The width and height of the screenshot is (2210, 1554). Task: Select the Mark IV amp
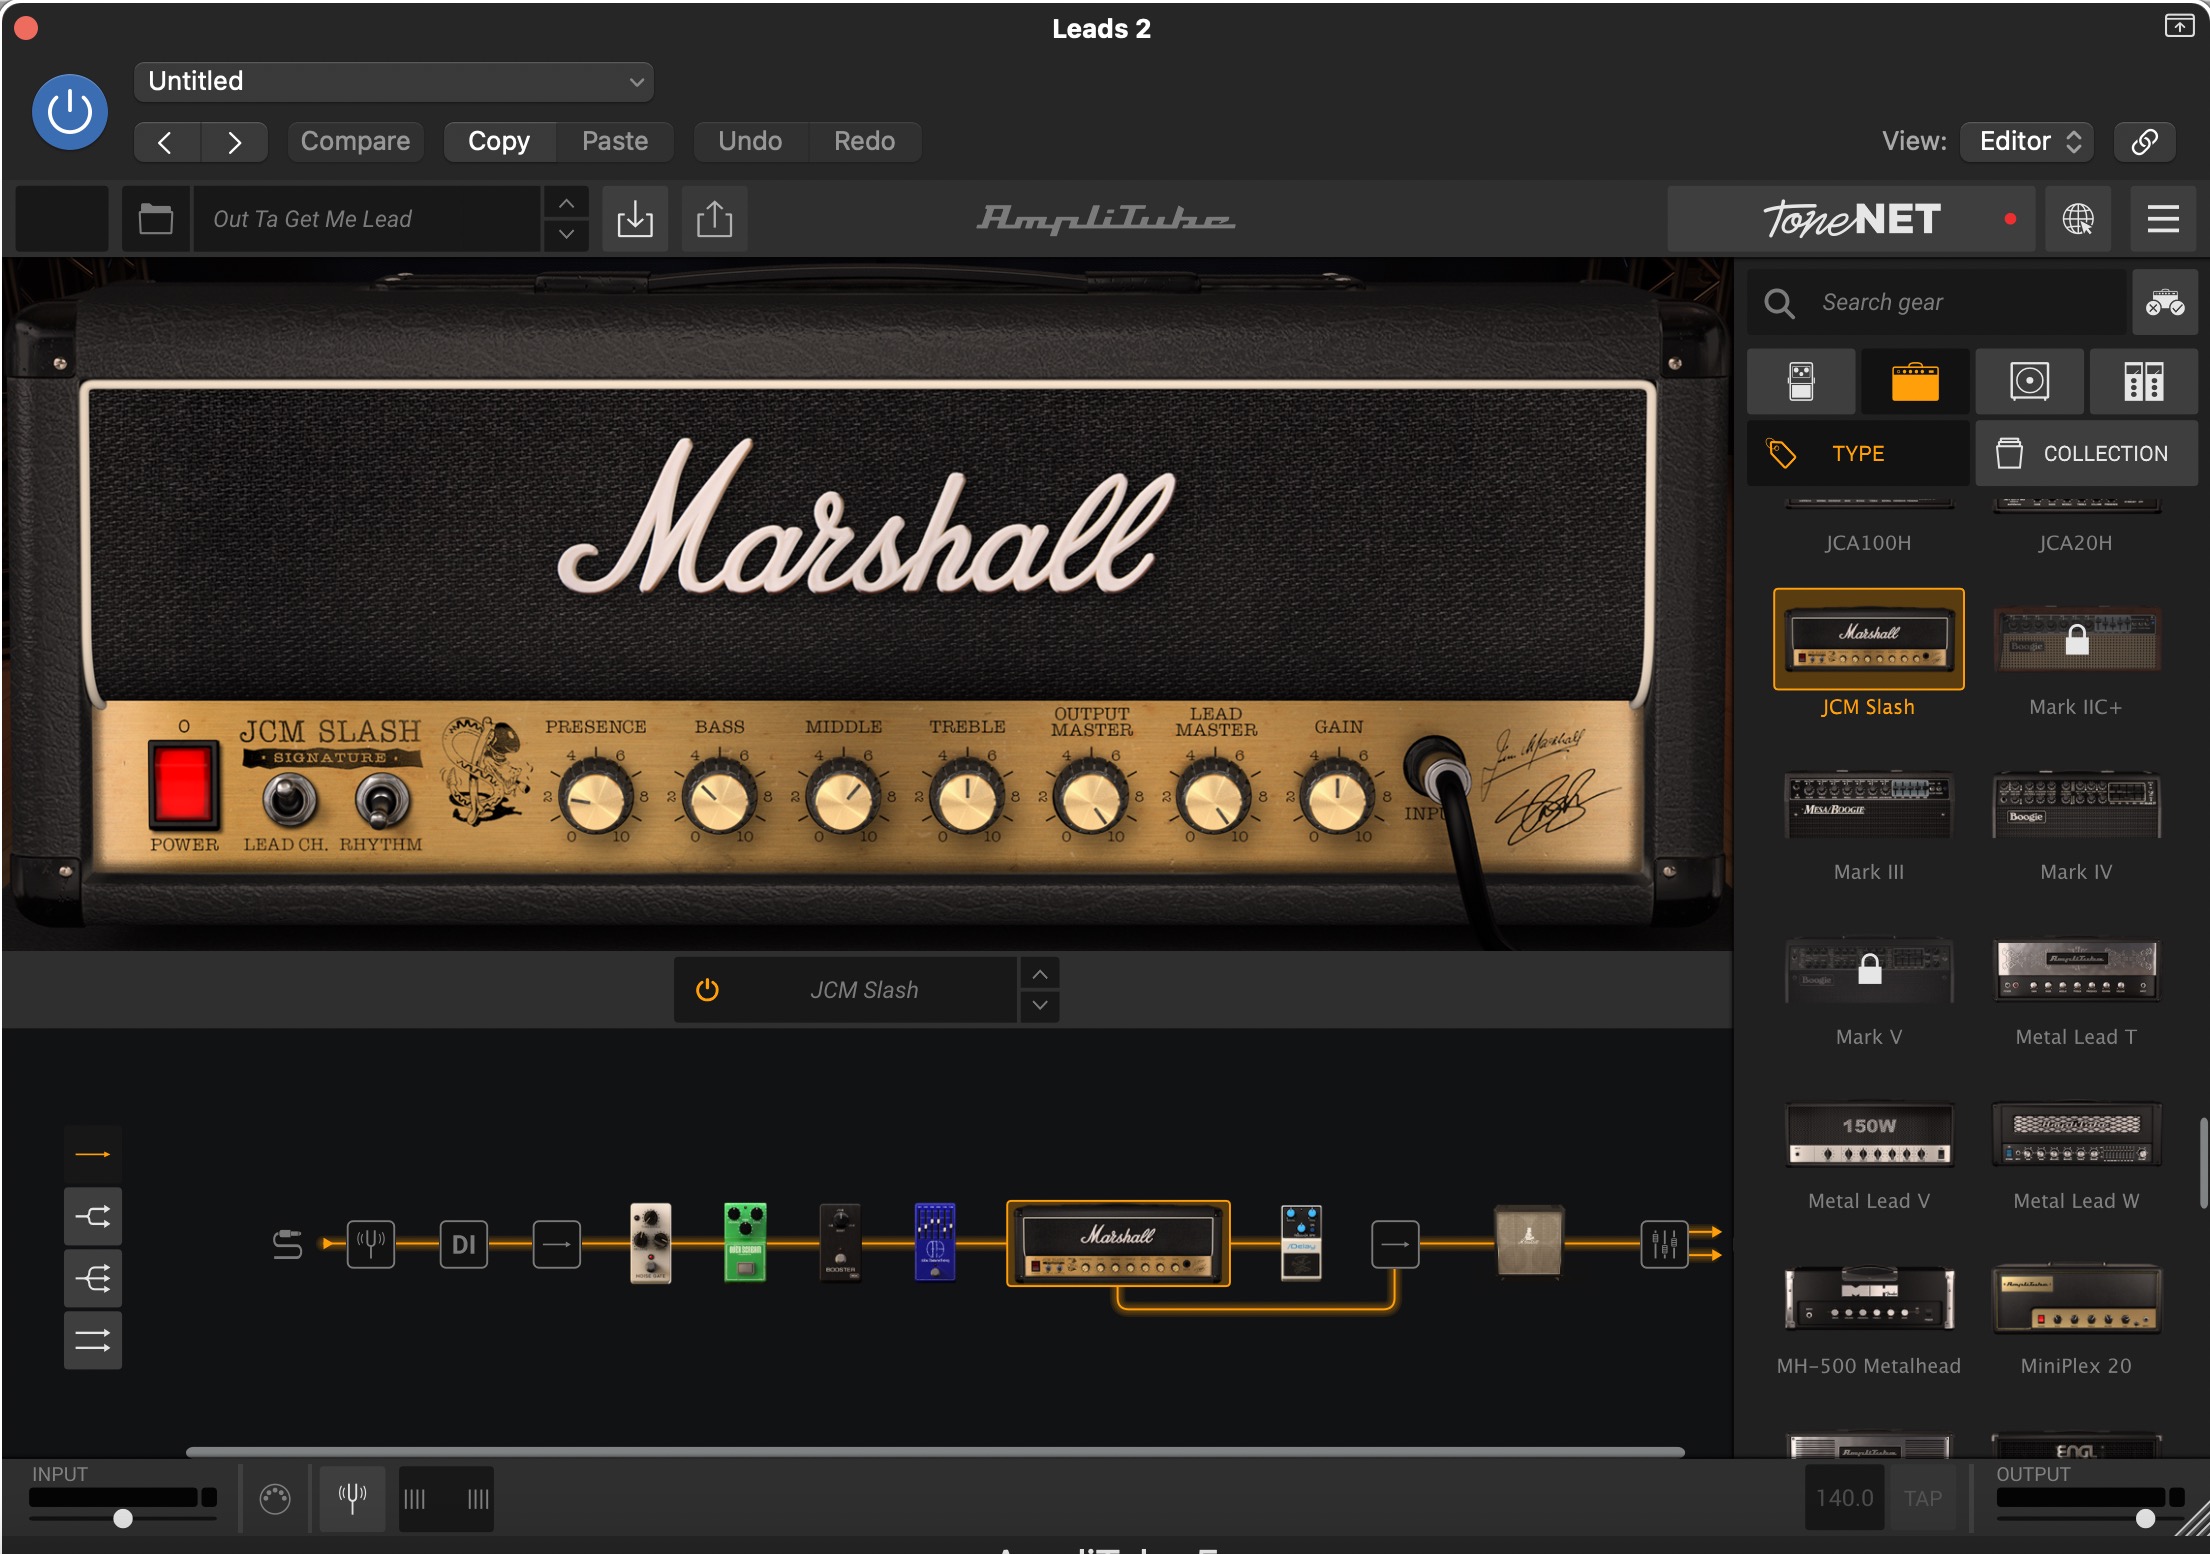pos(2076,805)
